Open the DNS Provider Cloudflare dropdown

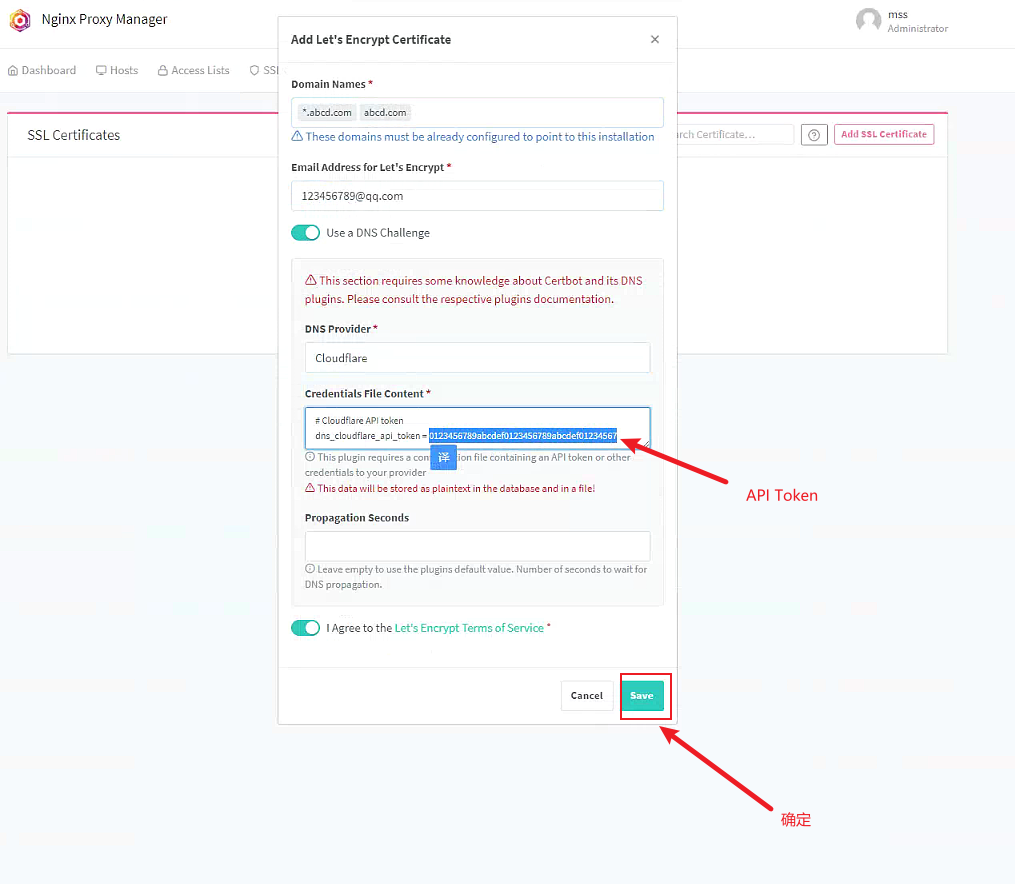pos(477,358)
